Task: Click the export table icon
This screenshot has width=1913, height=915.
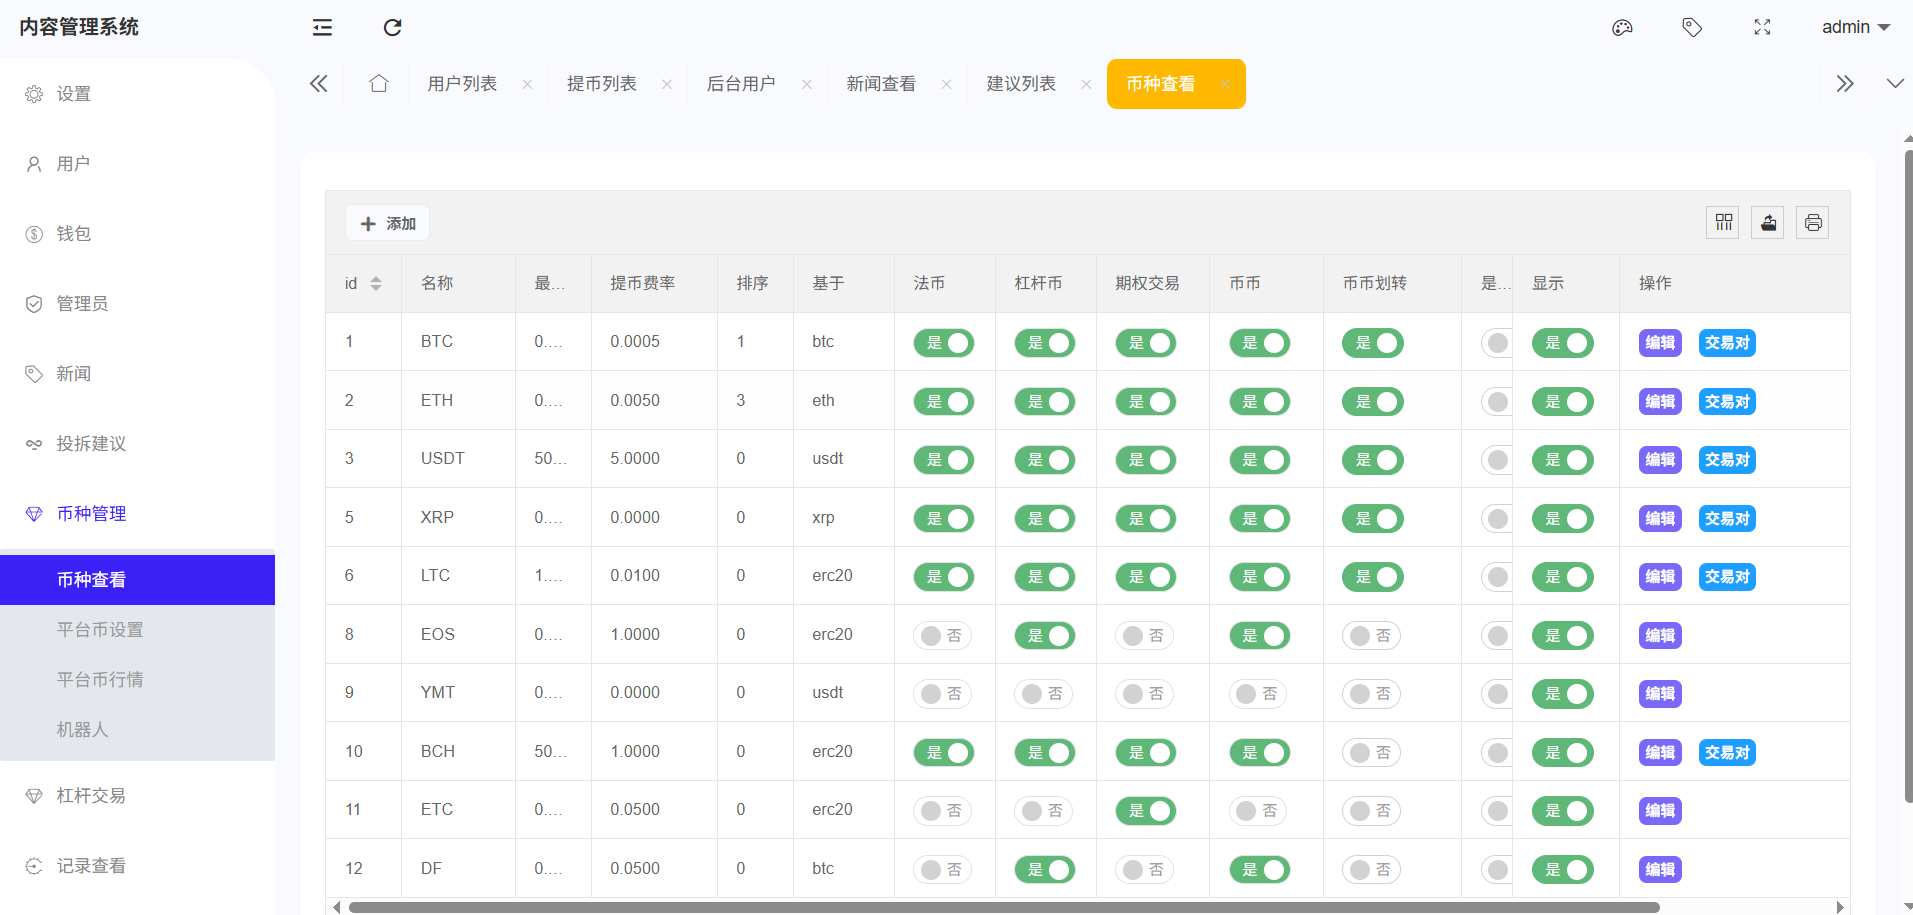Action: tap(1768, 223)
